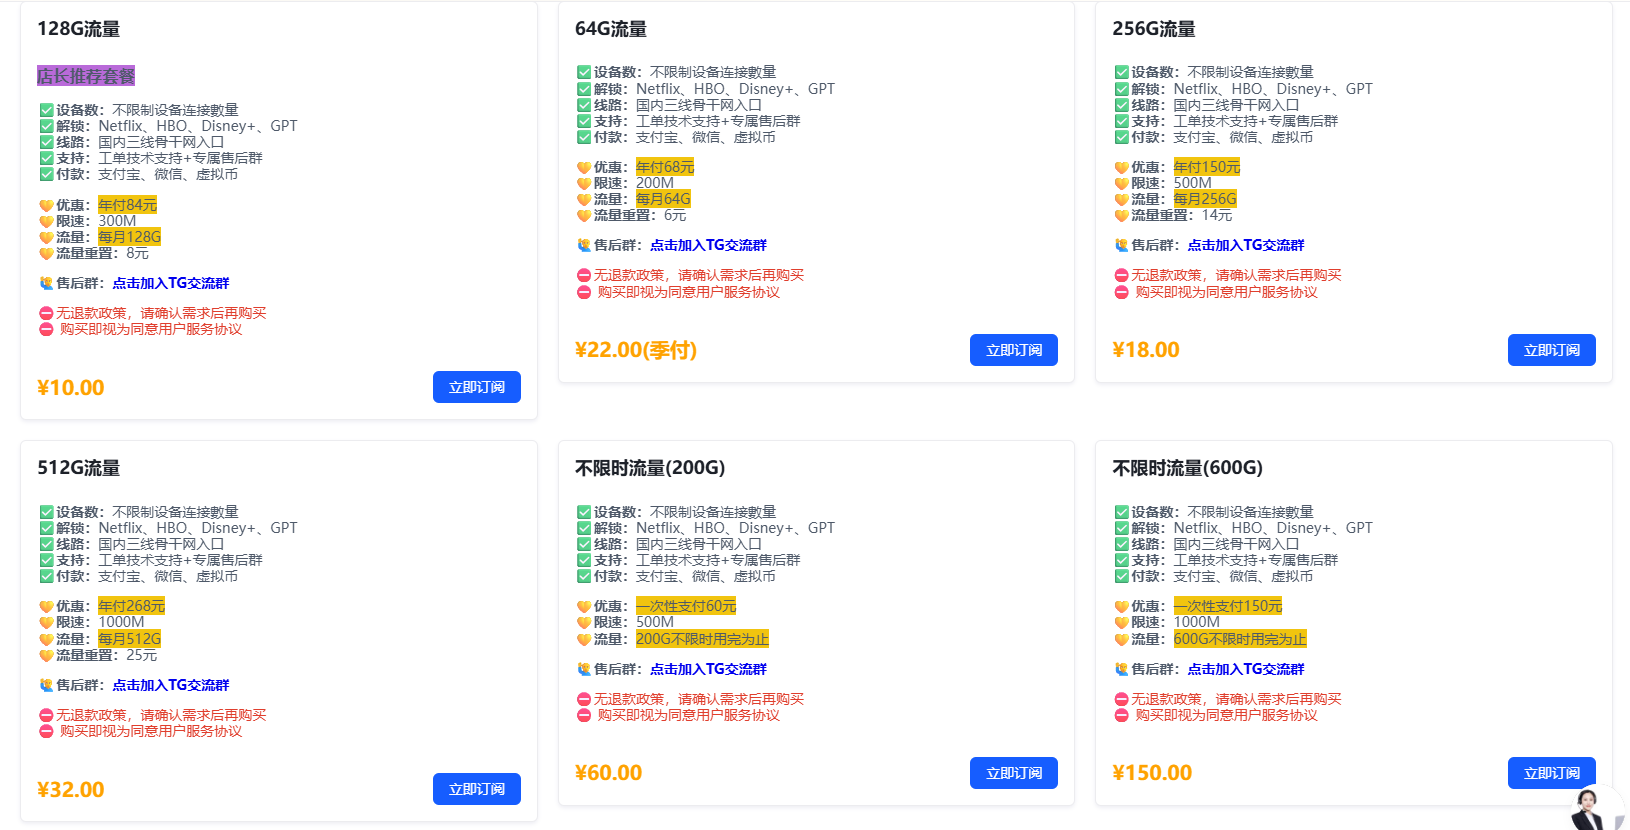Click heart icon beside 优惠 in 64G plan

tap(584, 167)
